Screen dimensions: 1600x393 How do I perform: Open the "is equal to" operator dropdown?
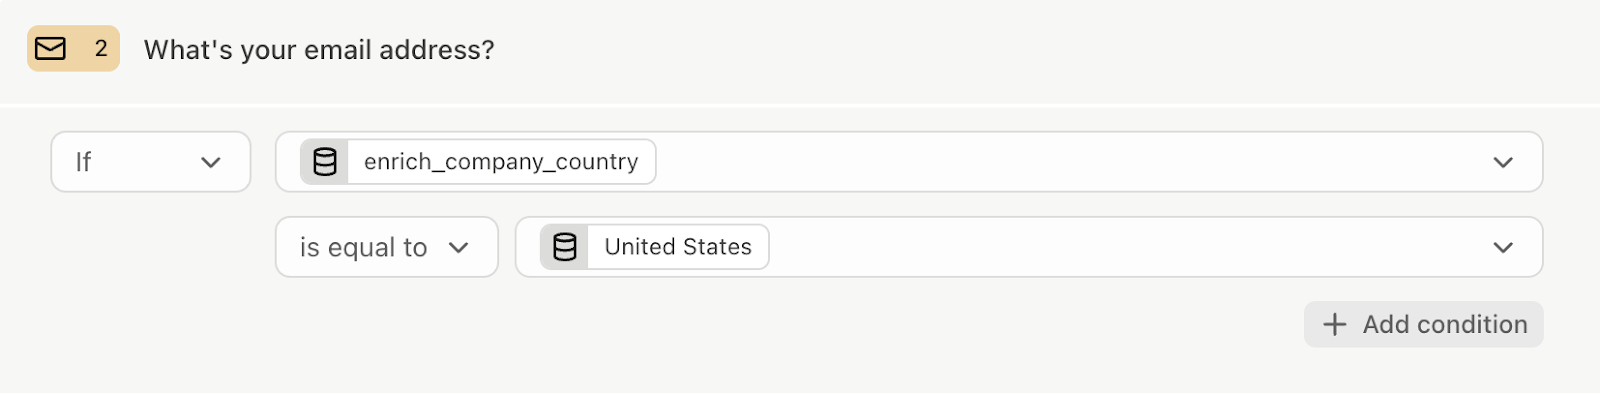tap(387, 247)
